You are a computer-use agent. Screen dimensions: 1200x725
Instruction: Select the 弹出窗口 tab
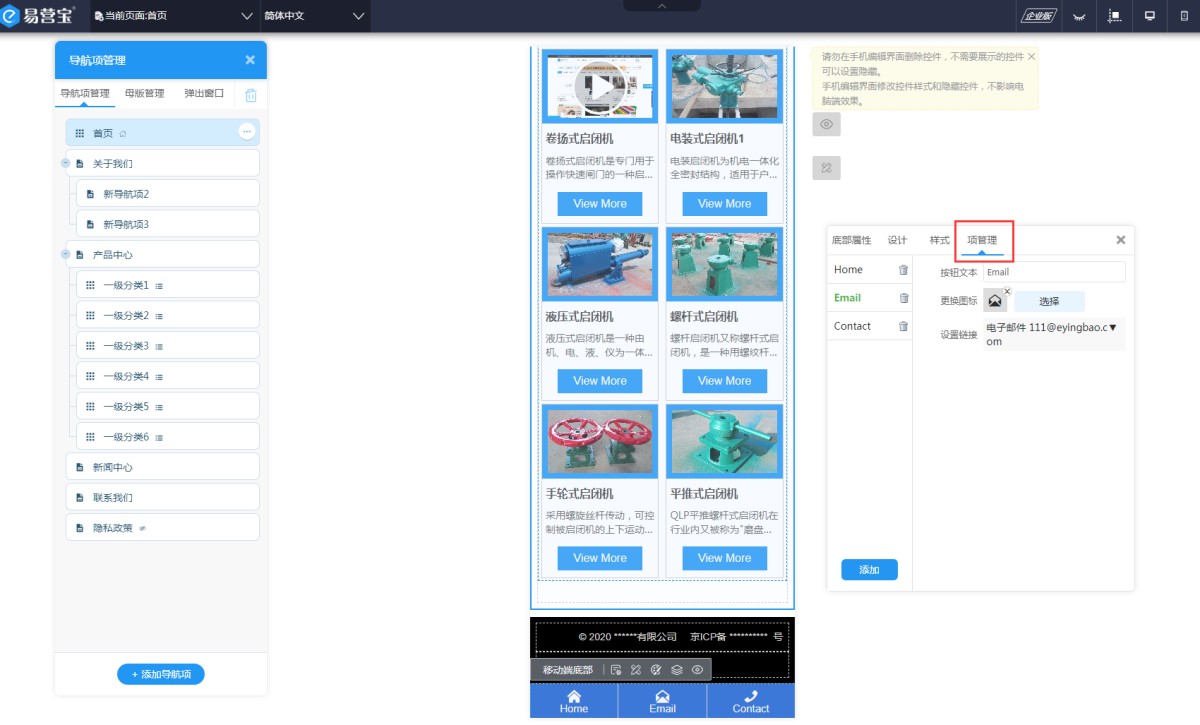coord(204,94)
